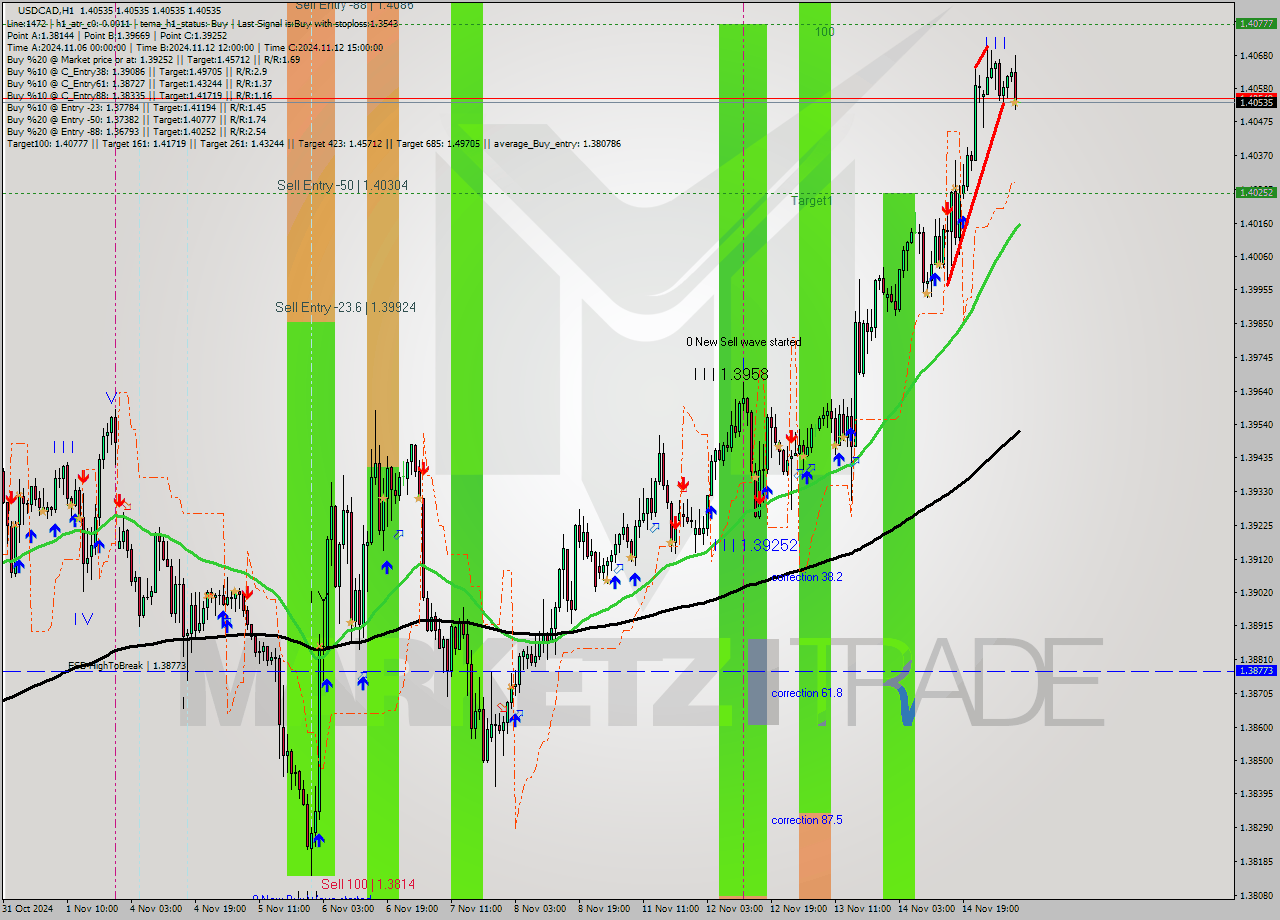Image resolution: width=1280 pixels, height=920 pixels.
Task: Click 'Sell Entry -50 | 1.40304' label
Action: pos(343,186)
